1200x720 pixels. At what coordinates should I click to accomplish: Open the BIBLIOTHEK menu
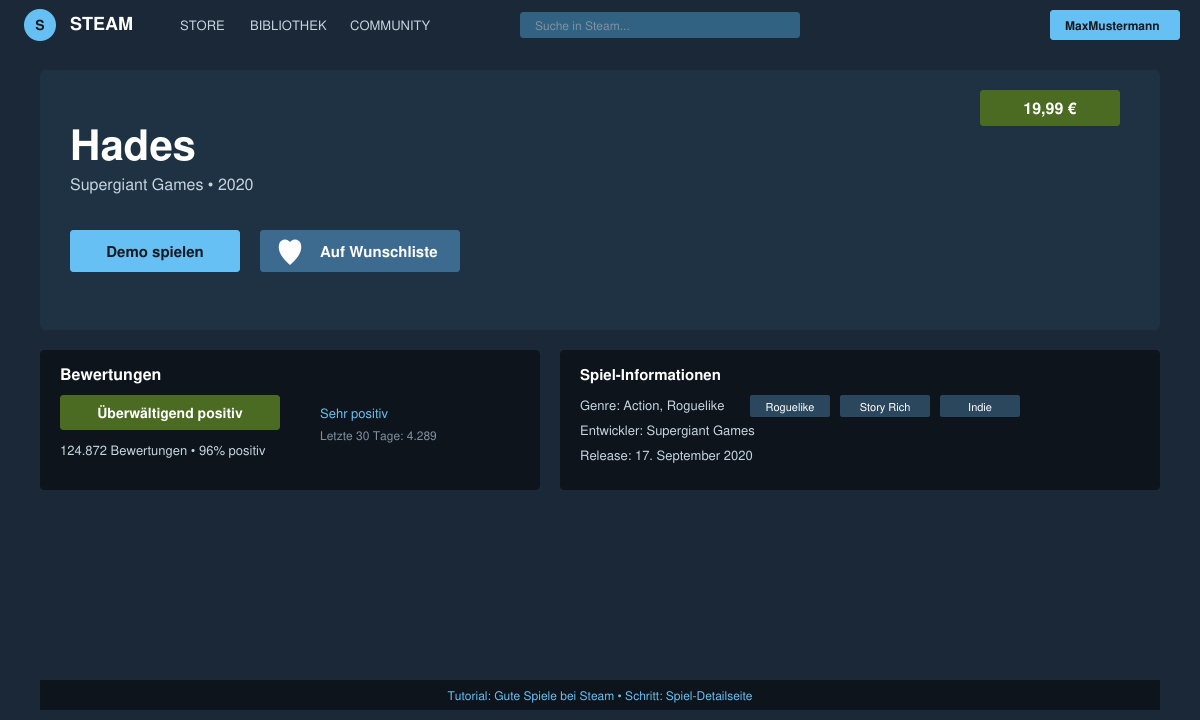288,25
